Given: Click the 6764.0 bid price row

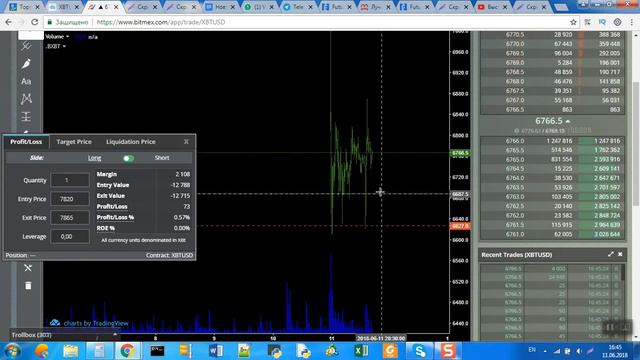Looking at the screenshot, I should tap(552, 178).
